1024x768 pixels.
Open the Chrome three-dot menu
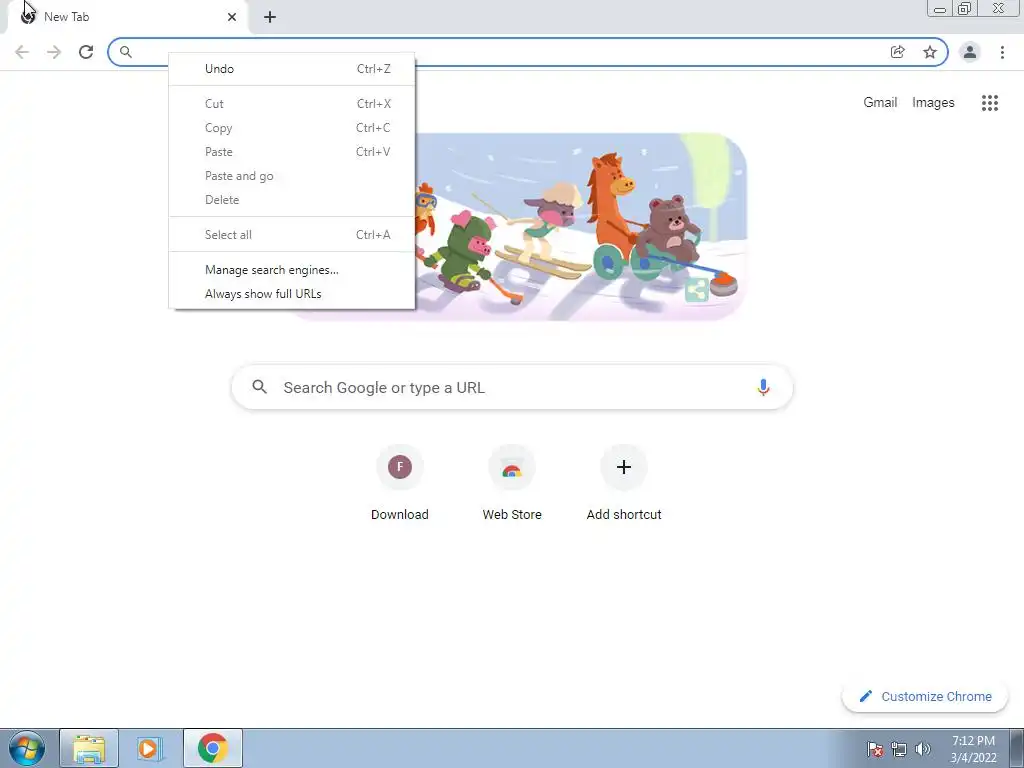[x=1002, y=52]
